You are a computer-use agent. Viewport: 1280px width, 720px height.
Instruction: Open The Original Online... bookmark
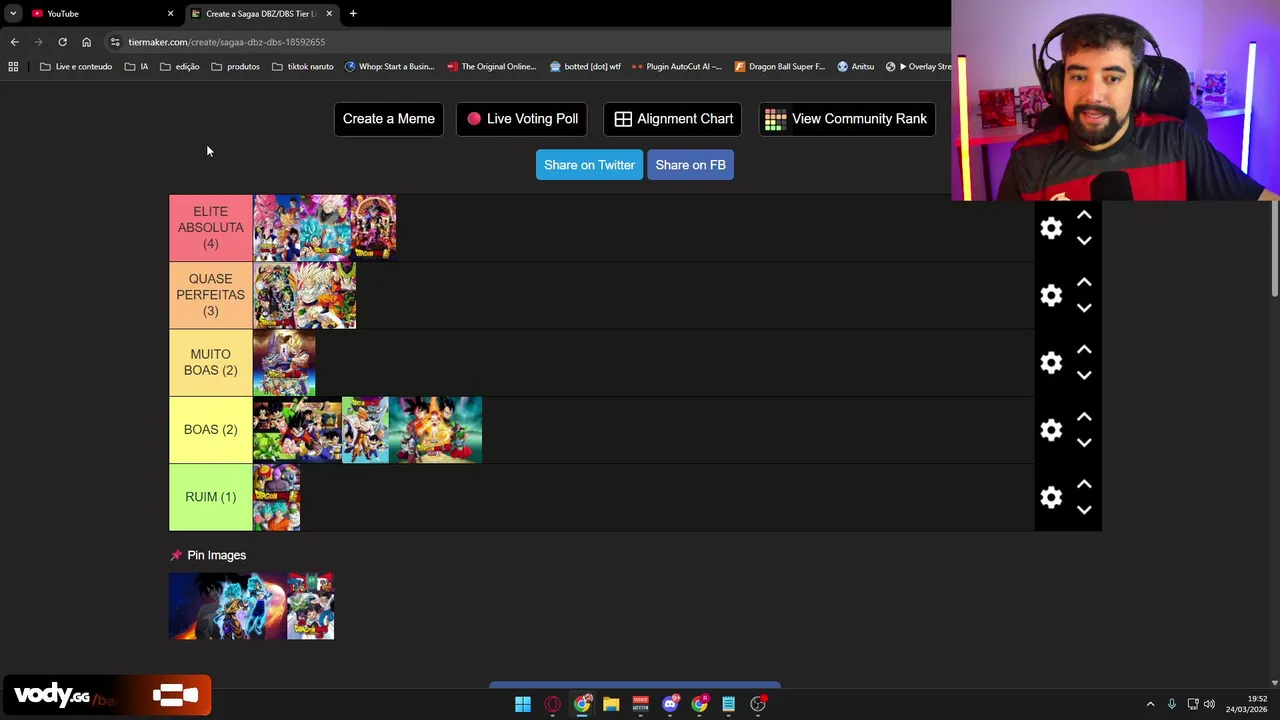tap(492, 67)
